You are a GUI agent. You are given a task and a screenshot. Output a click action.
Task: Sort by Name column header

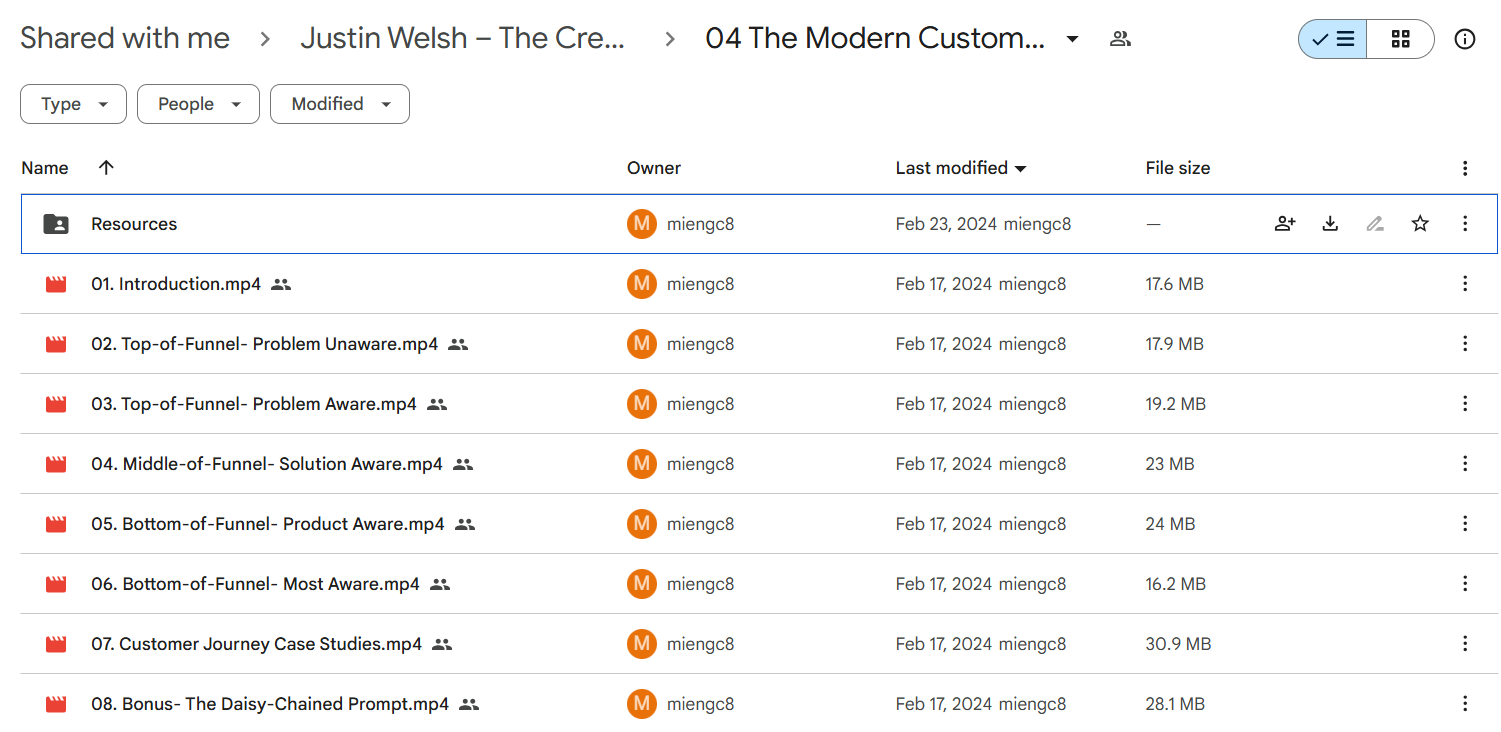coord(45,168)
